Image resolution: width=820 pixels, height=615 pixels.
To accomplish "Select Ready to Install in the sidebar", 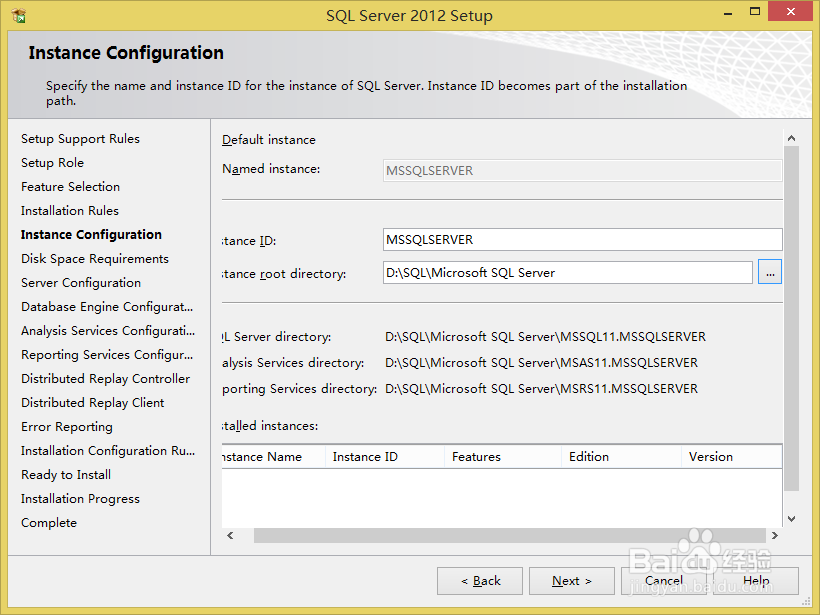I will pos(65,474).
